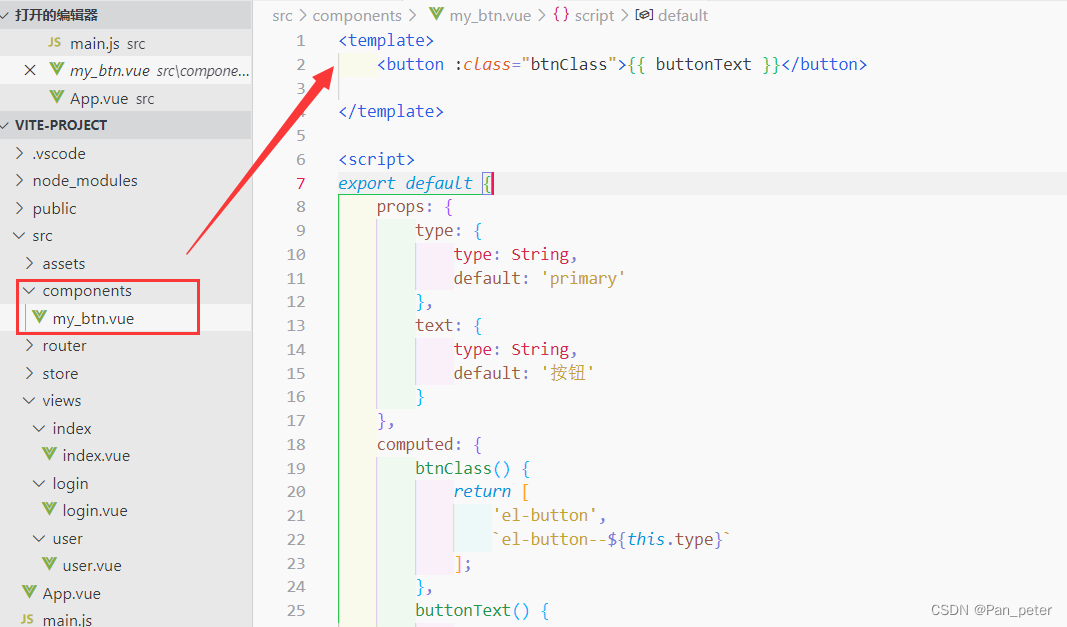Click 'text:' prop name on line 13

point(439,325)
